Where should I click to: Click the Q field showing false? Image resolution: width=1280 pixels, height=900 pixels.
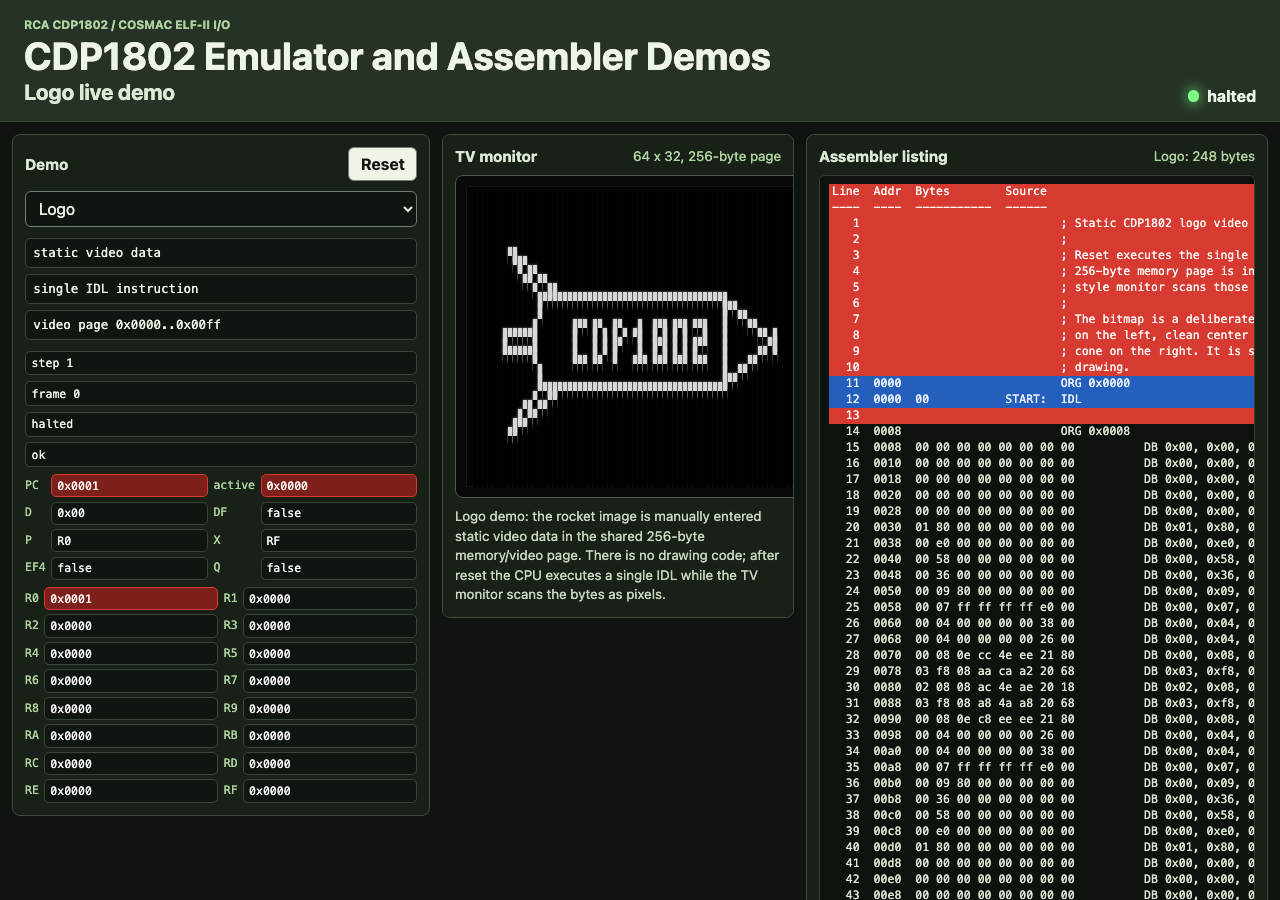coord(339,568)
